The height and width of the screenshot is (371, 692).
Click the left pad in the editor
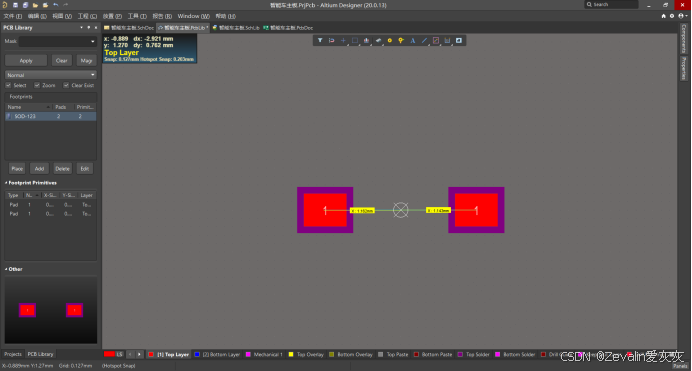tap(325, 210)
